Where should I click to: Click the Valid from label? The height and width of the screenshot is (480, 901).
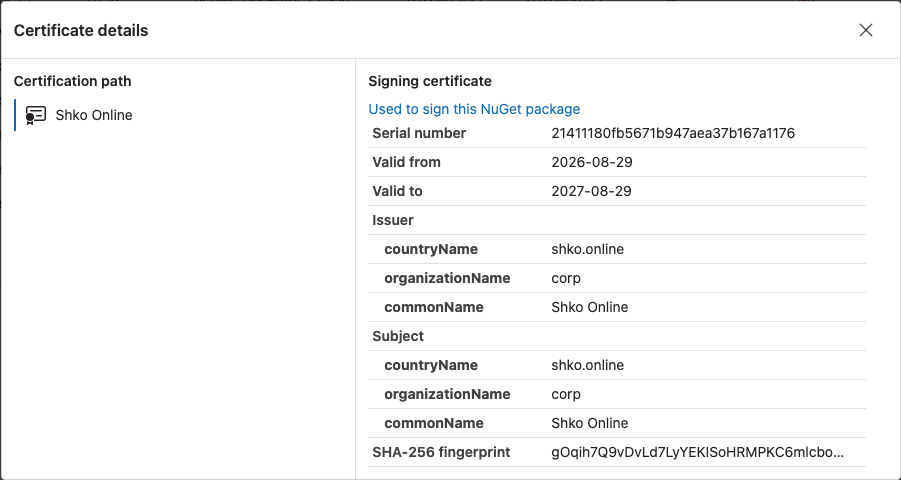(406, 162)
